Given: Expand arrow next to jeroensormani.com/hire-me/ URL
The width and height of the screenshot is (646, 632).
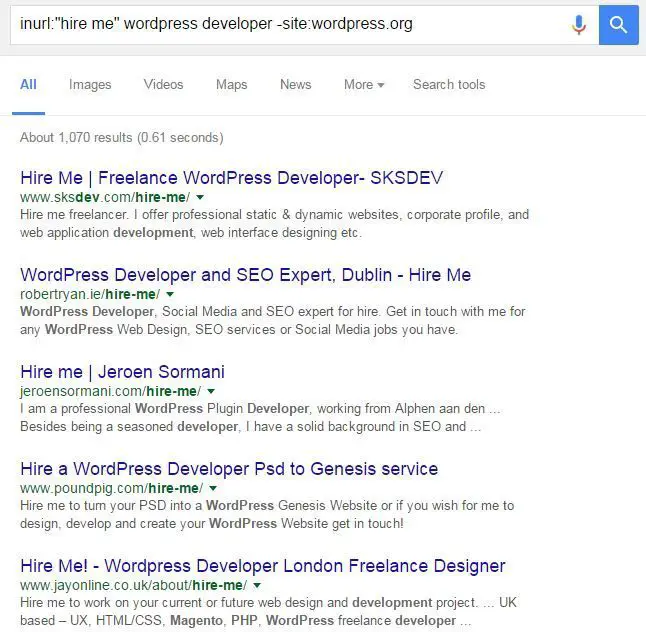Looking at the screenshot, I should coord(211,391).
